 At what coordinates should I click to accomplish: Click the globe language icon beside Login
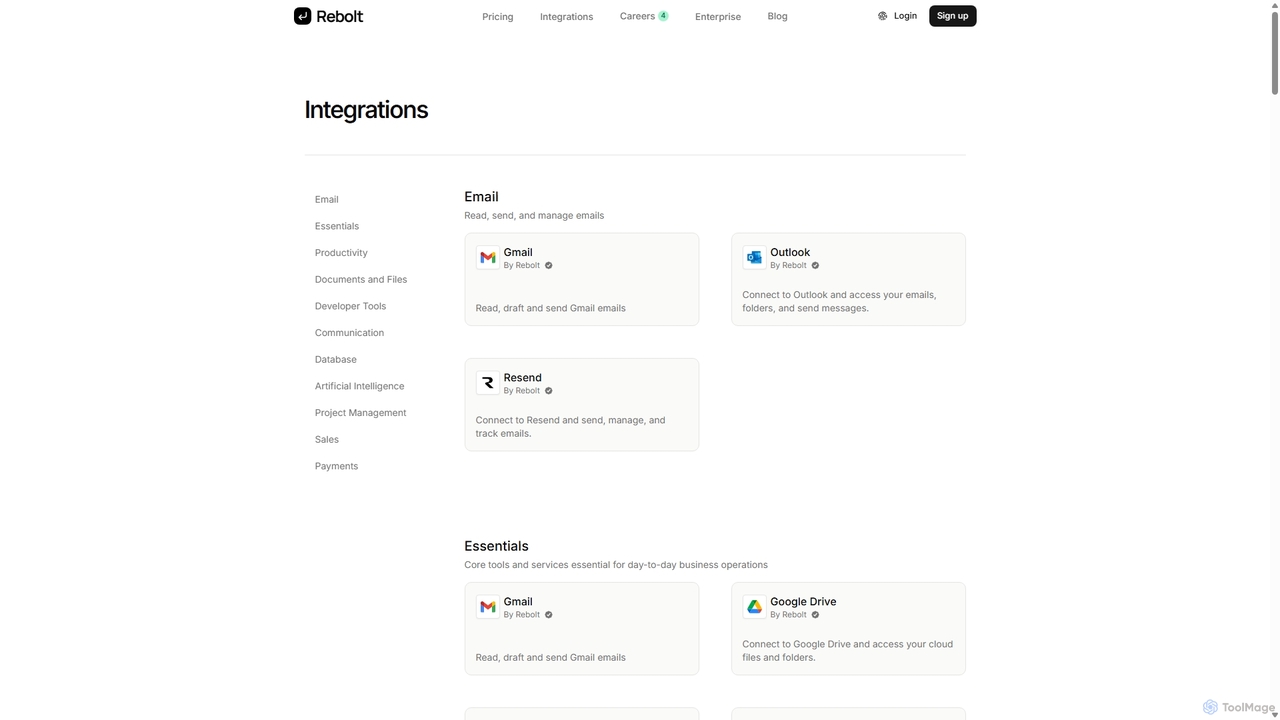pyautogui.click(x=882, y=16)
